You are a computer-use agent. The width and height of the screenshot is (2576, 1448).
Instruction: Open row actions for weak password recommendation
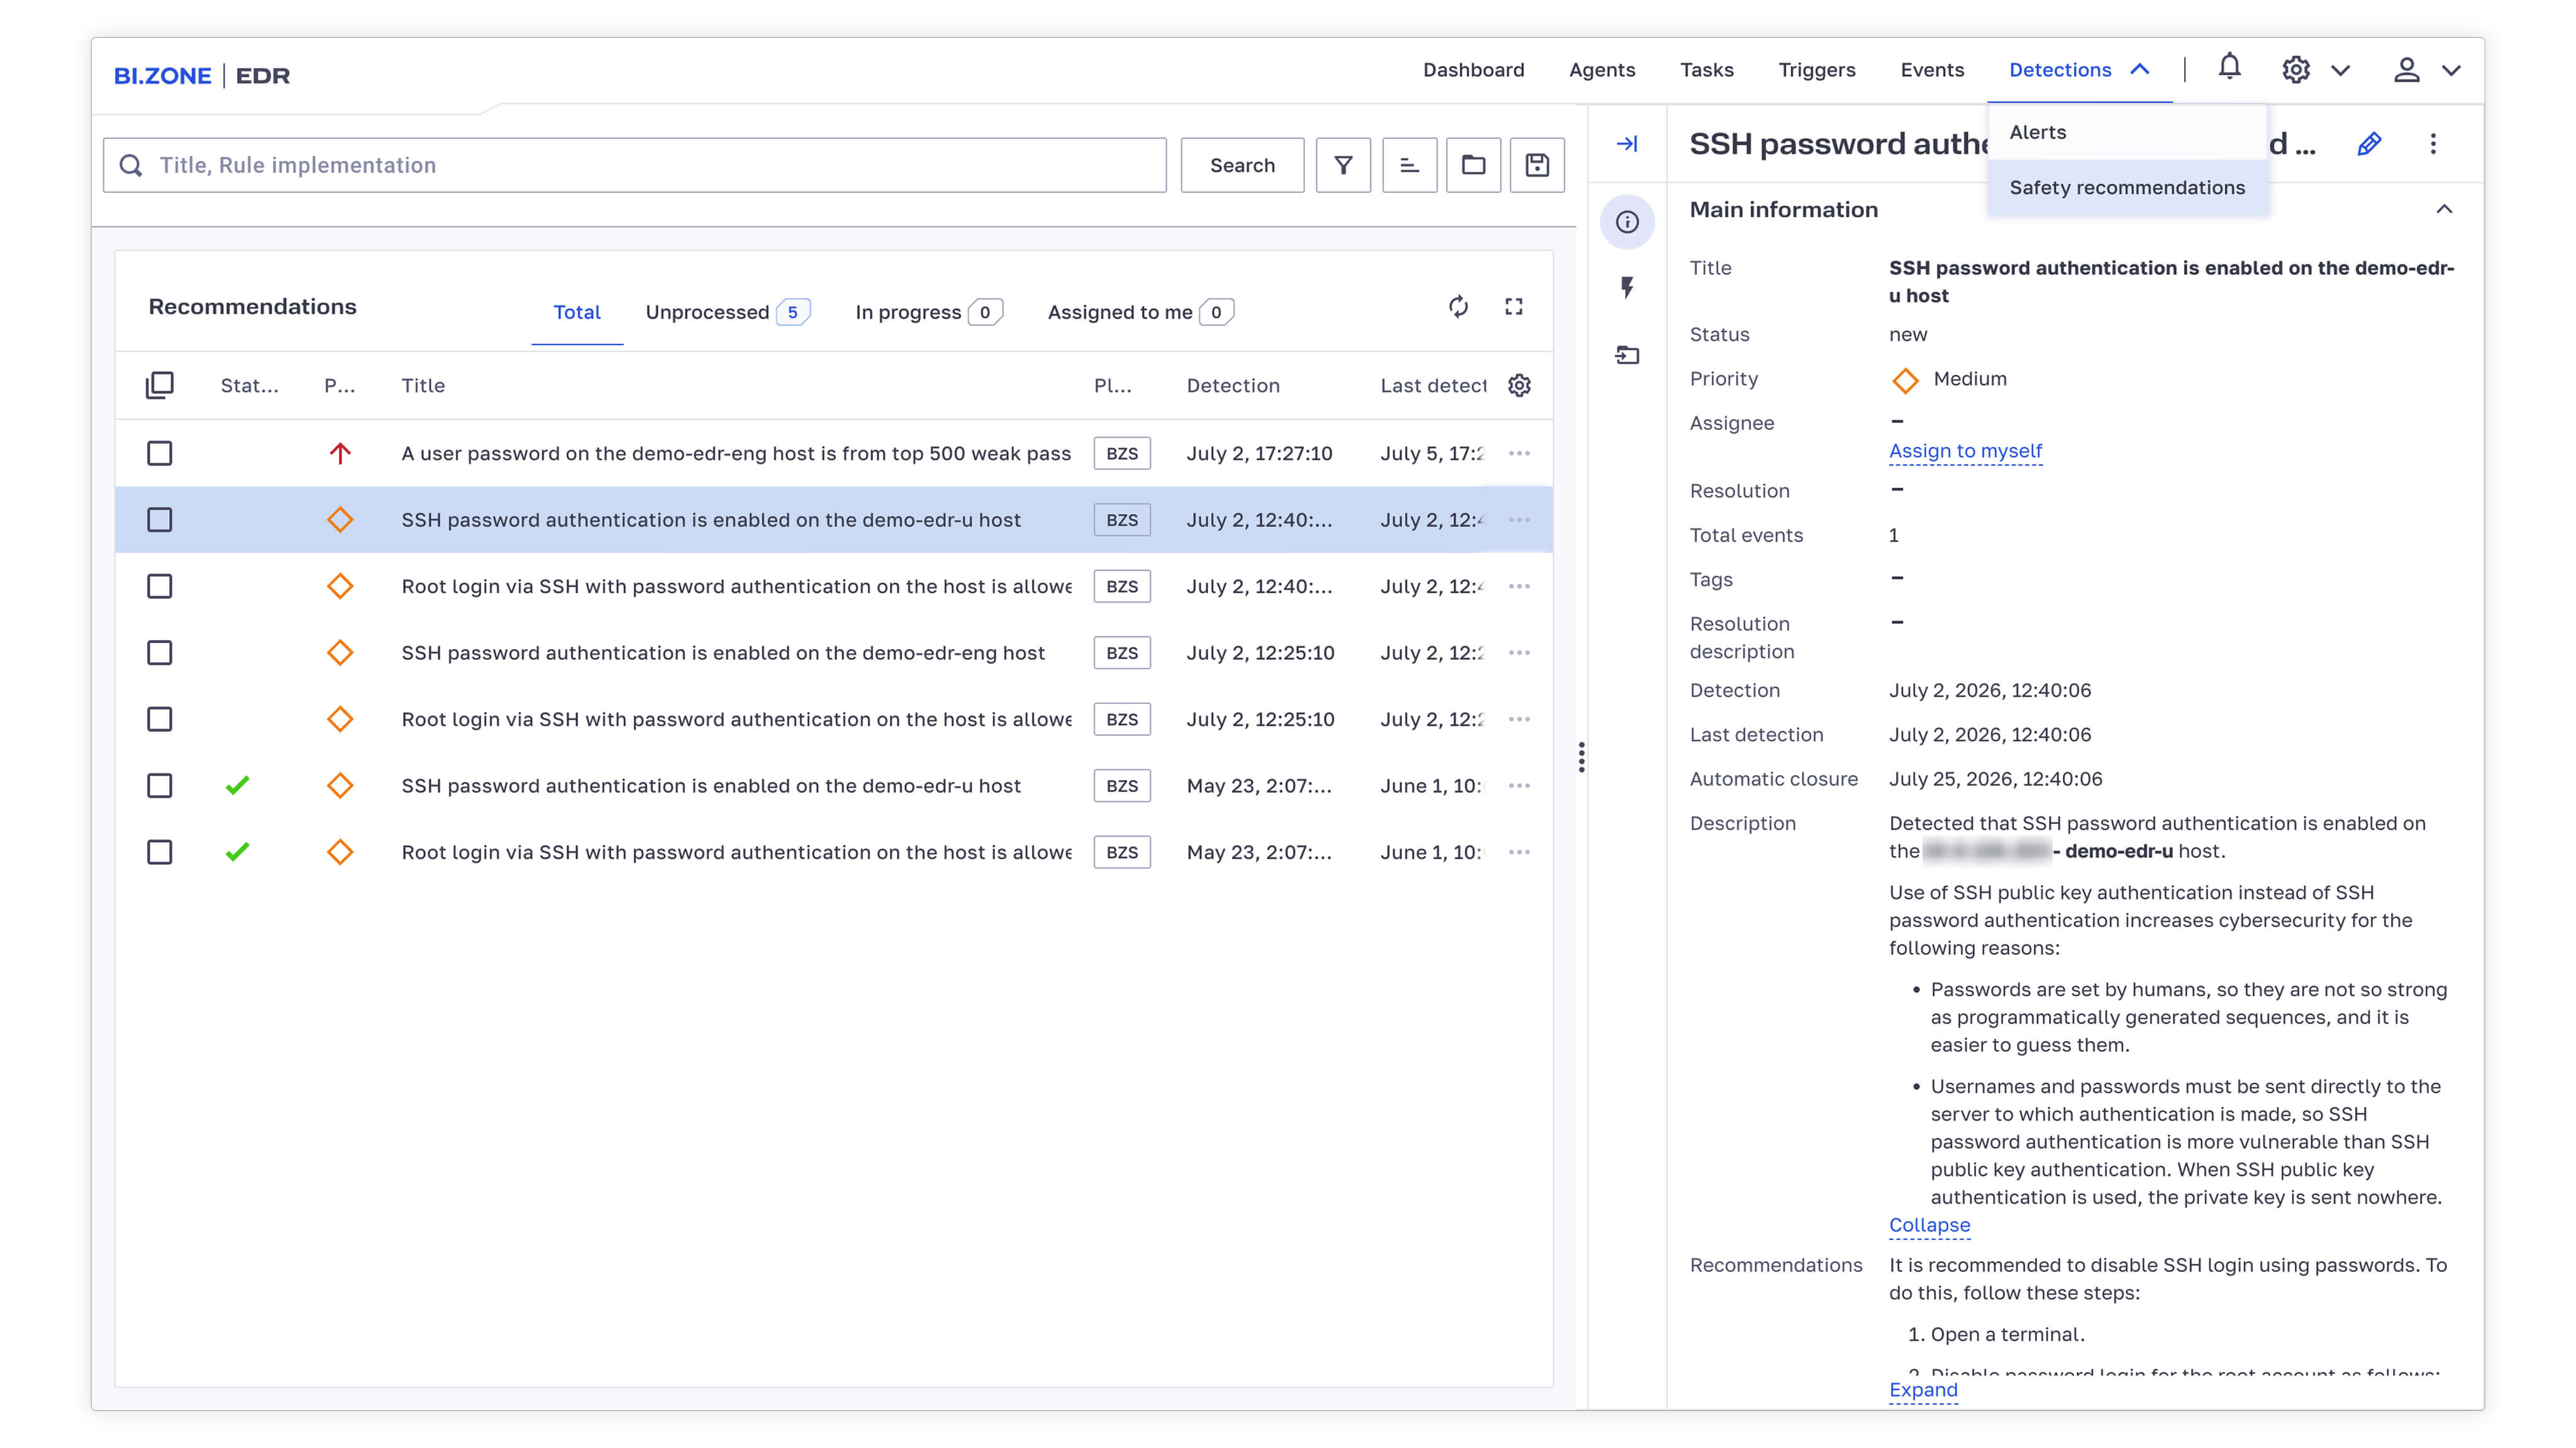[x=1519, y=453]
